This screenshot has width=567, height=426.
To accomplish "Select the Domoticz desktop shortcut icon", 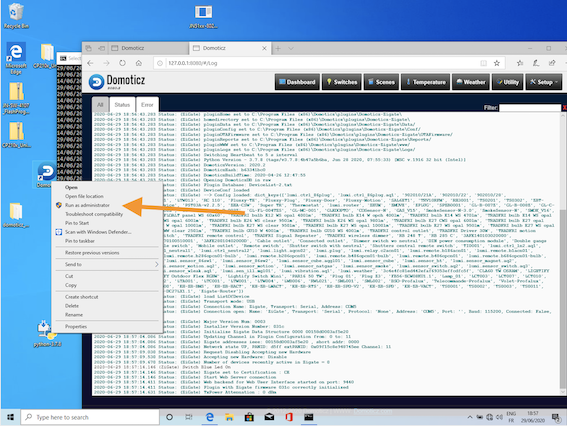I will click(x=46, y=175).
